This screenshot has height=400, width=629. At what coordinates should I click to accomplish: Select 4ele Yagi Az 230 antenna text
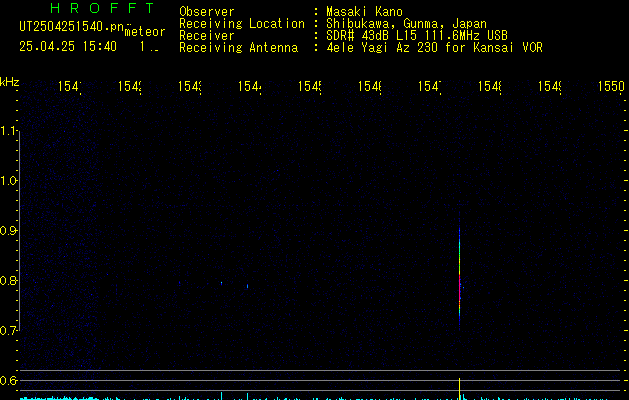[434, 48]
